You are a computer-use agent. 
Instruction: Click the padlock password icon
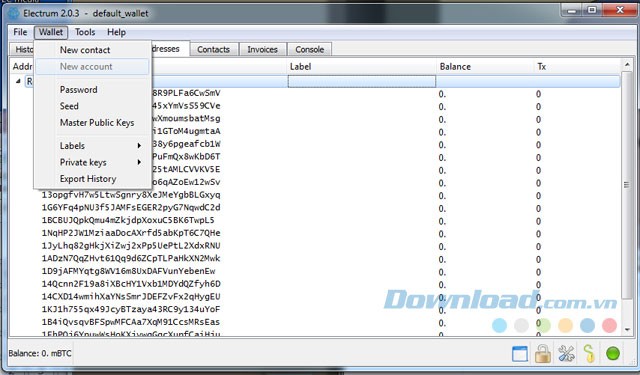click(543, 354)
